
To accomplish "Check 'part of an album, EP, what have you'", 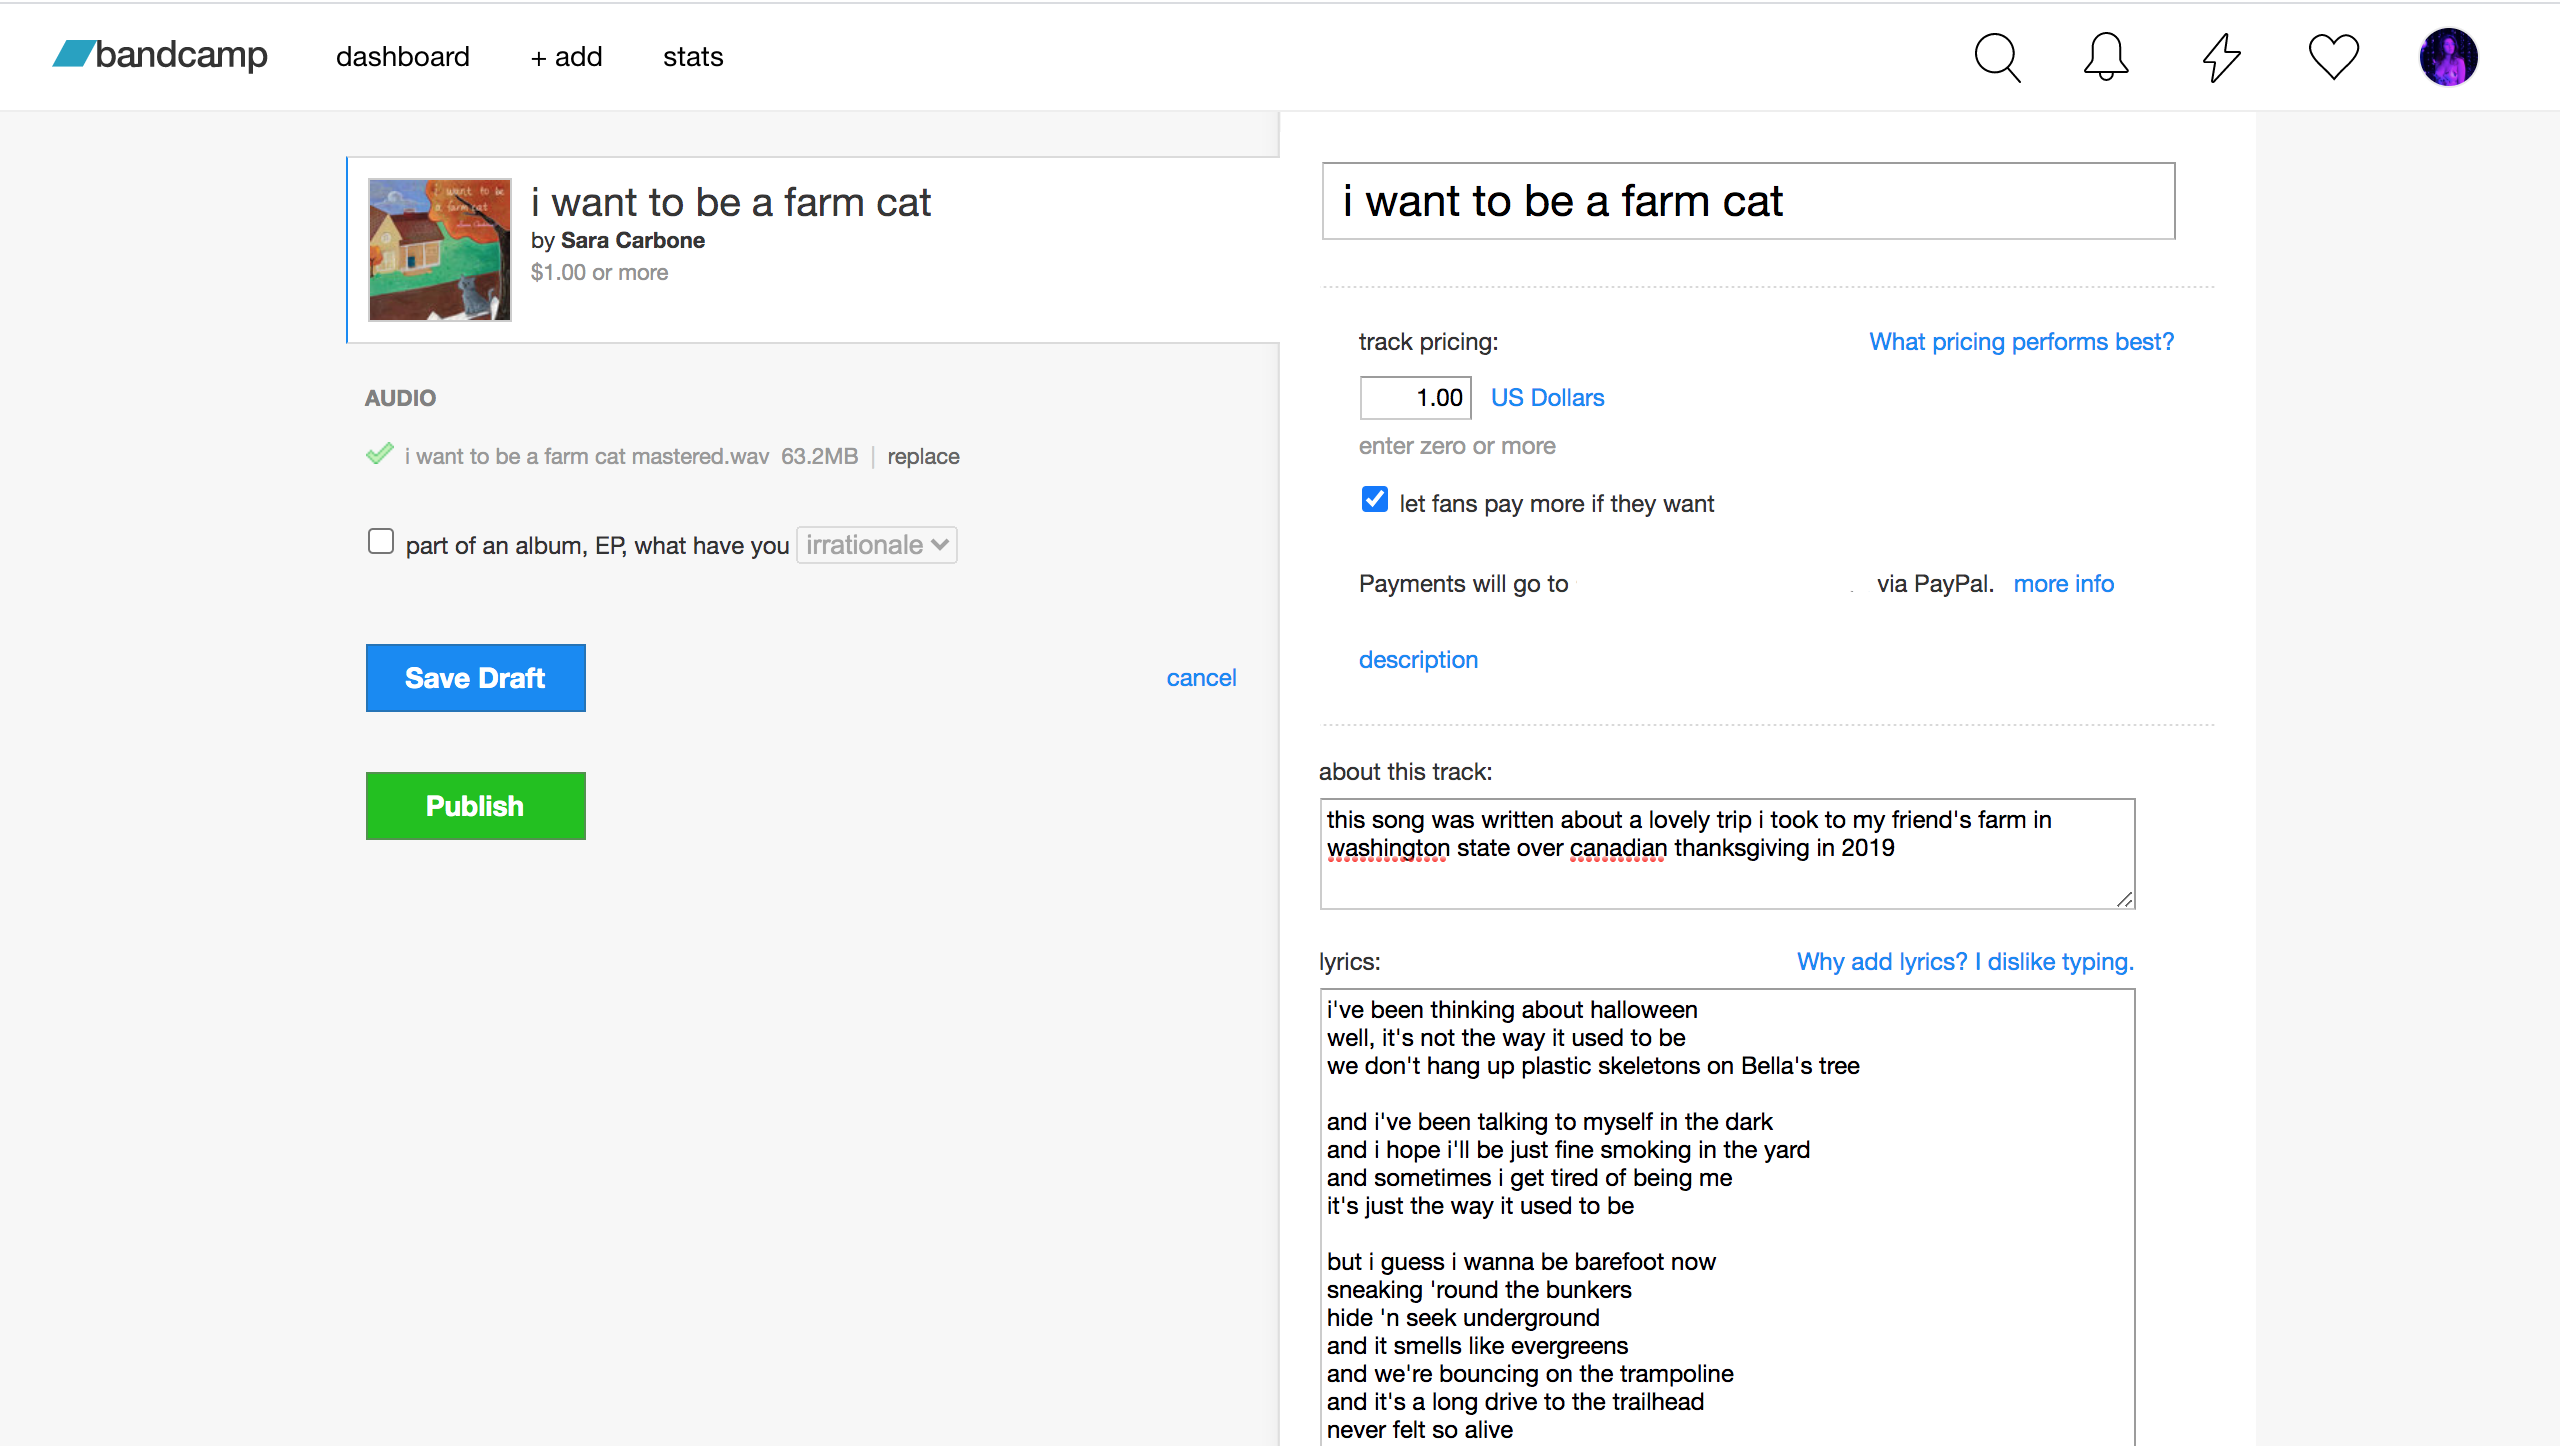I will [381, 541].
